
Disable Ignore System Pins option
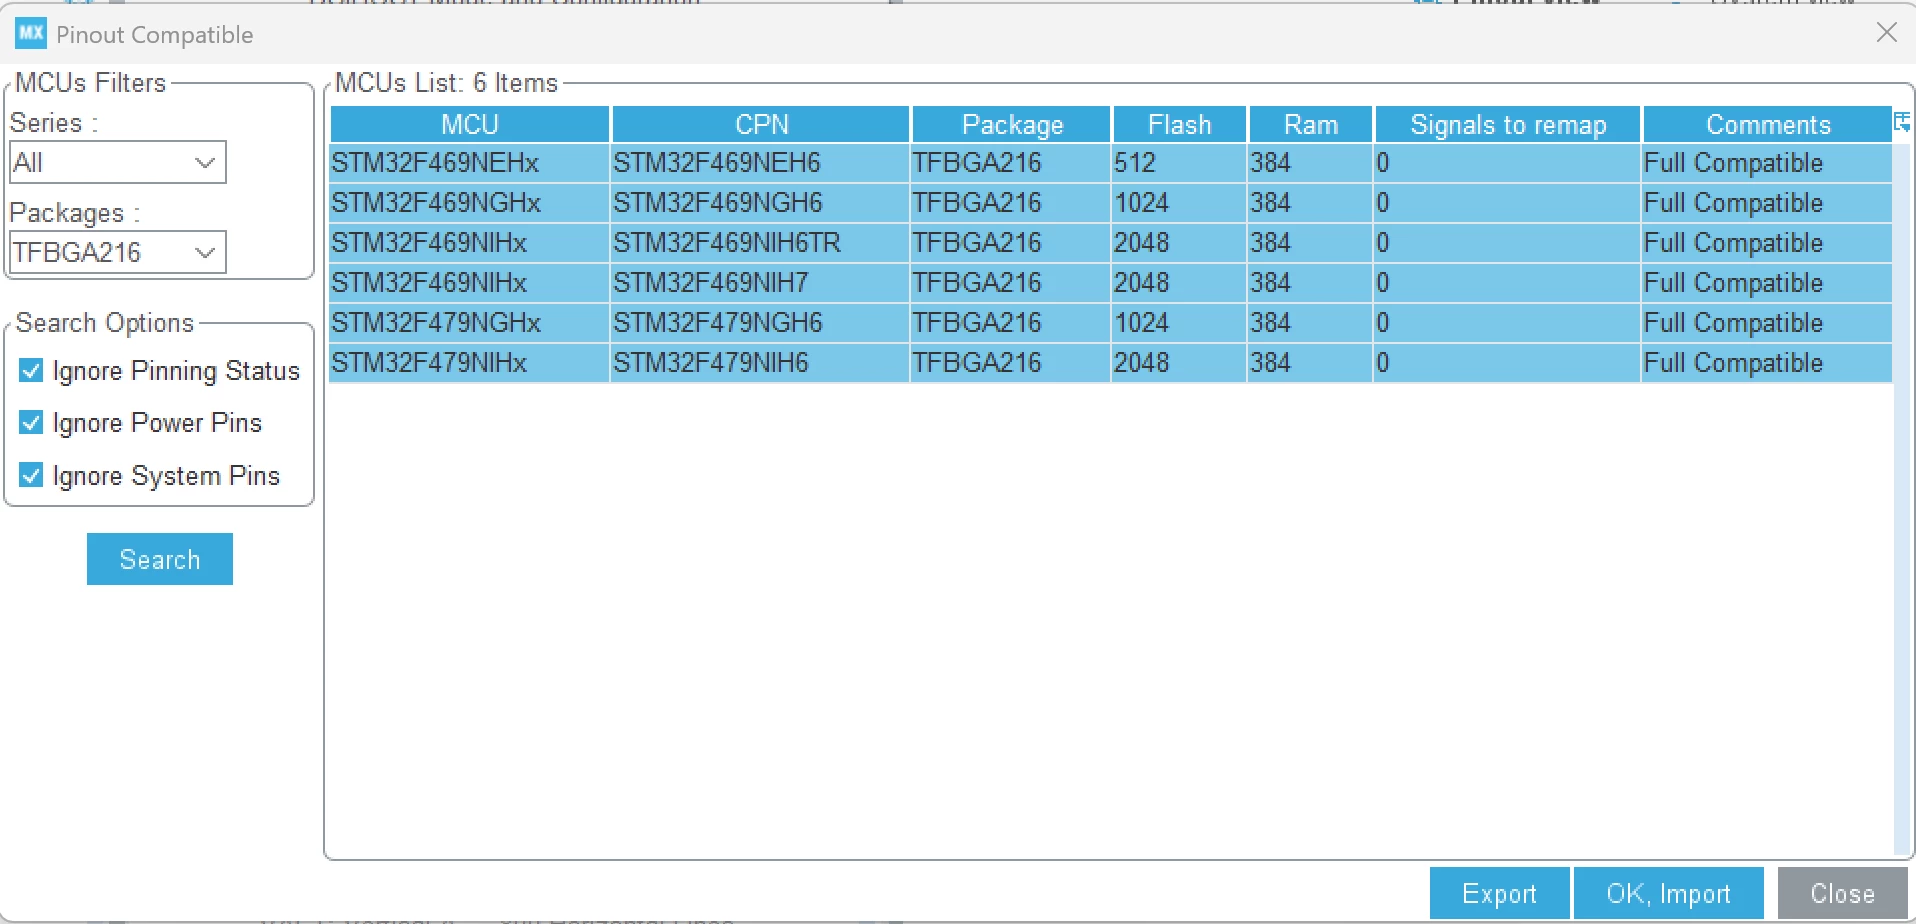pyautogui.click(x=31, y=475)
